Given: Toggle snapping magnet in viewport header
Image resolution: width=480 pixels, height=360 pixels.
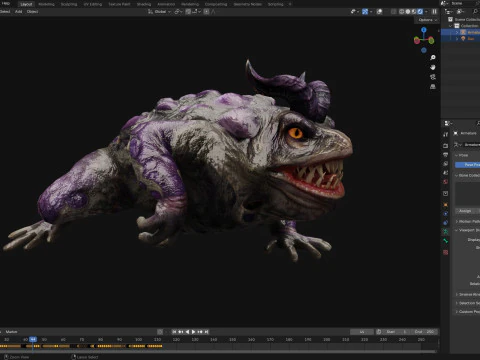Looking at the screenshot, I should [188, 12].
